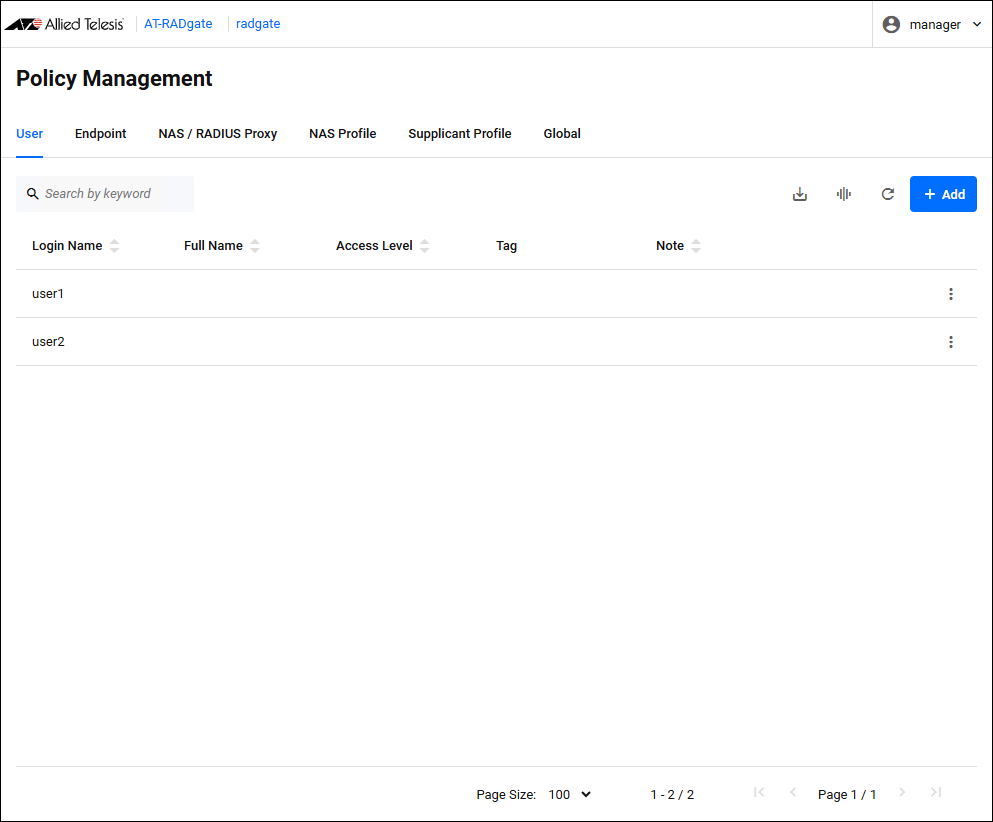Switch to the Endpoint tab
The image size is (993, 822).
point(100,134)
